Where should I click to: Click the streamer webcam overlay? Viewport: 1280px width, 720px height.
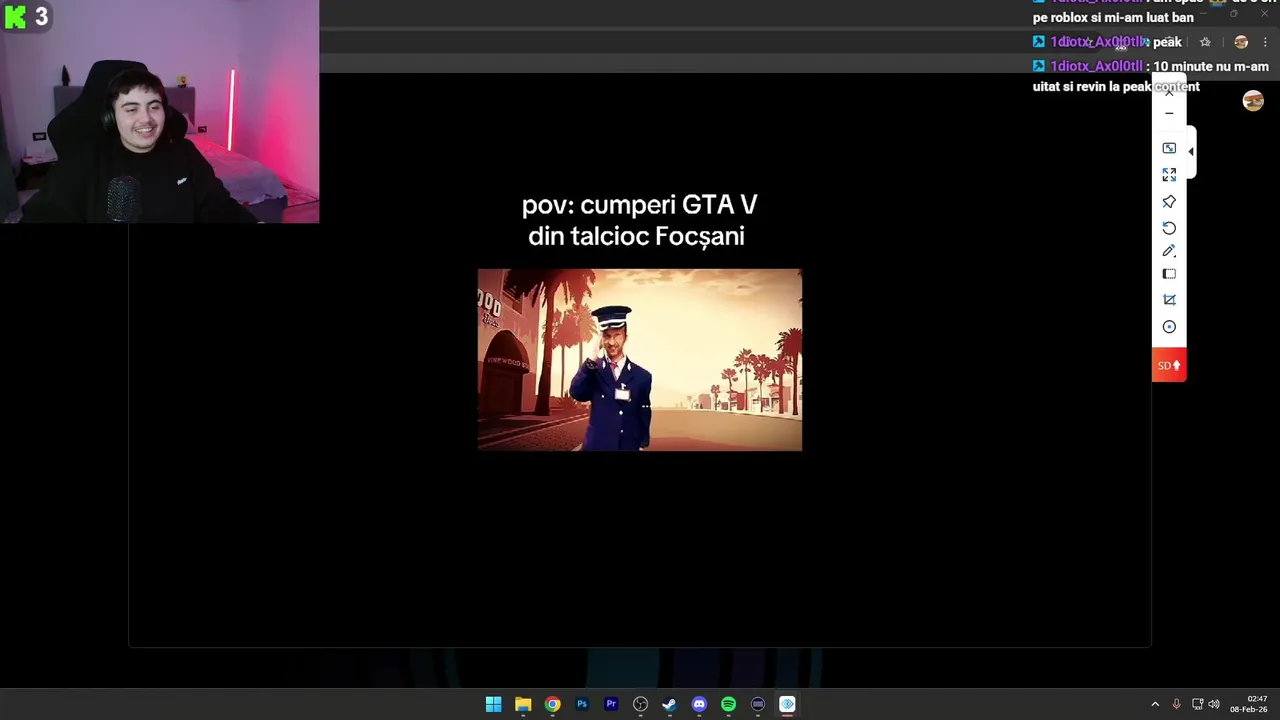pos(160,111)
